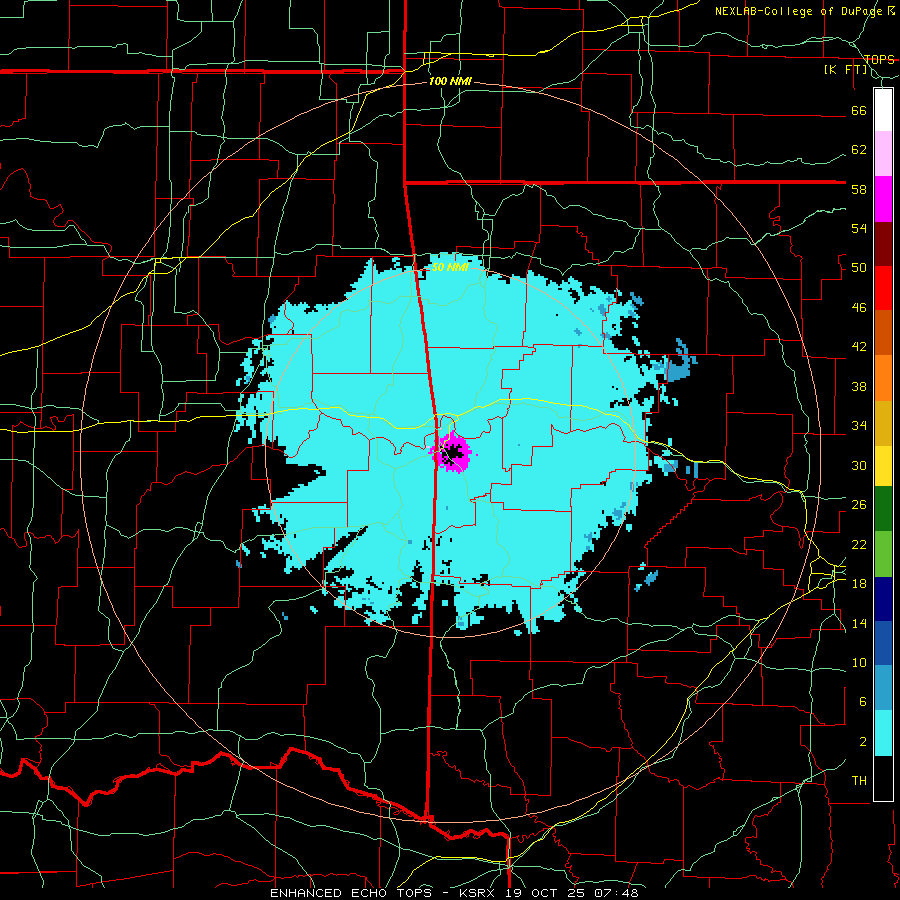
Task: Click the '62' legend value label
Action: pos(859,150)
